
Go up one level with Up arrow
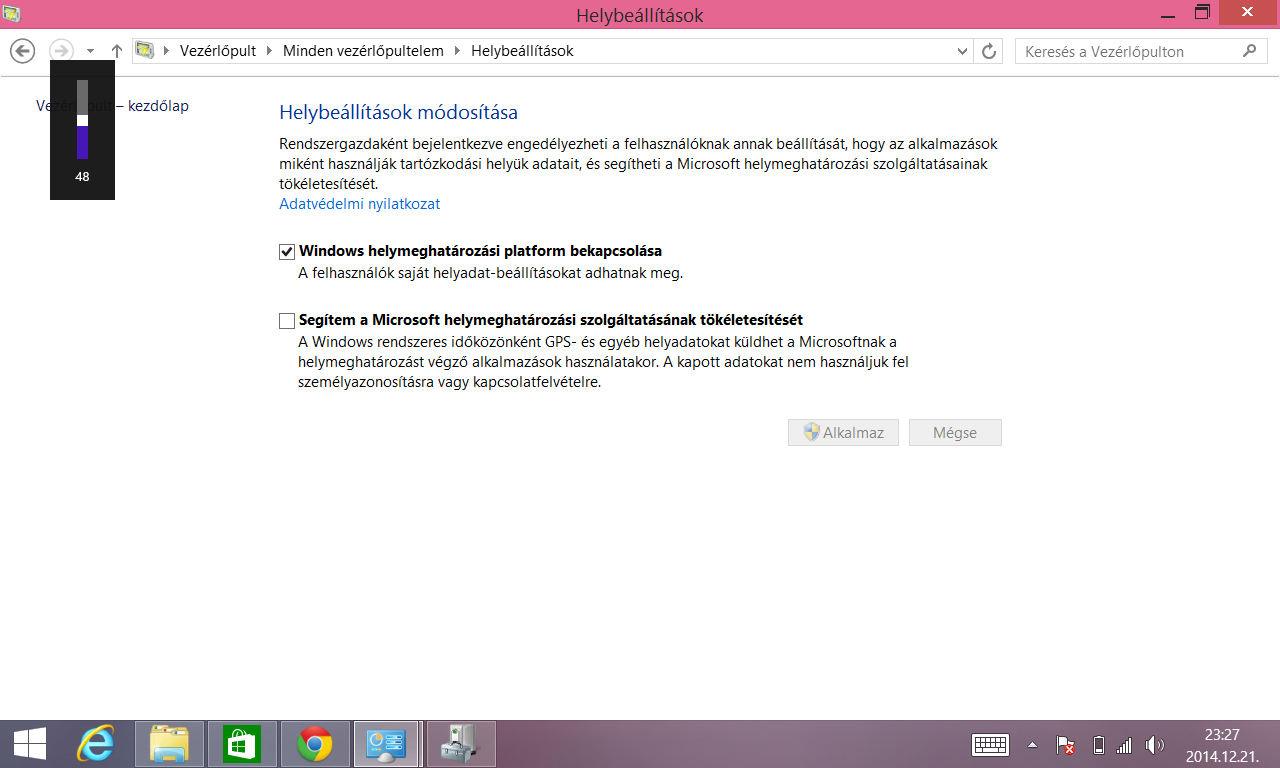117,51
